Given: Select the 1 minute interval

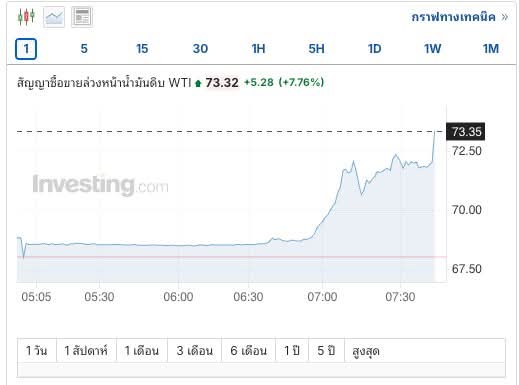Looking at the screenshot, I should [x=26, y=49].
